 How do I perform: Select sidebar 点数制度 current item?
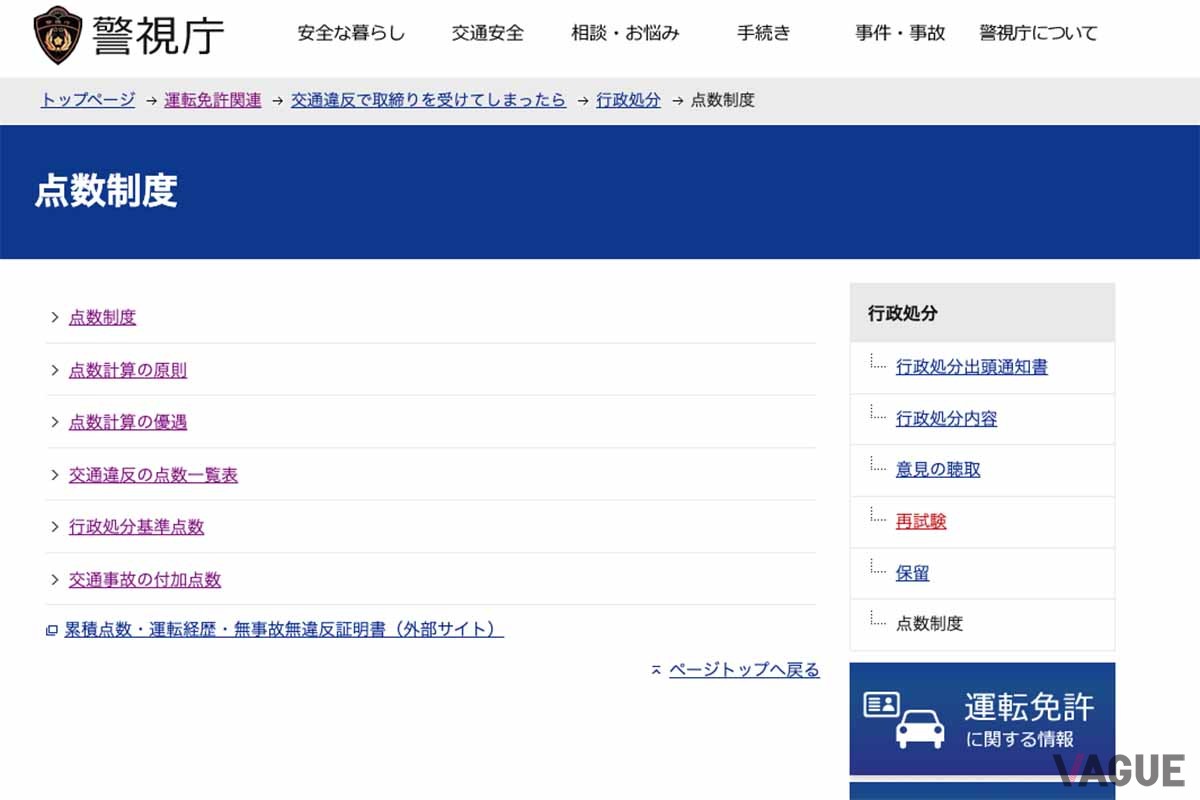point(929,624)
